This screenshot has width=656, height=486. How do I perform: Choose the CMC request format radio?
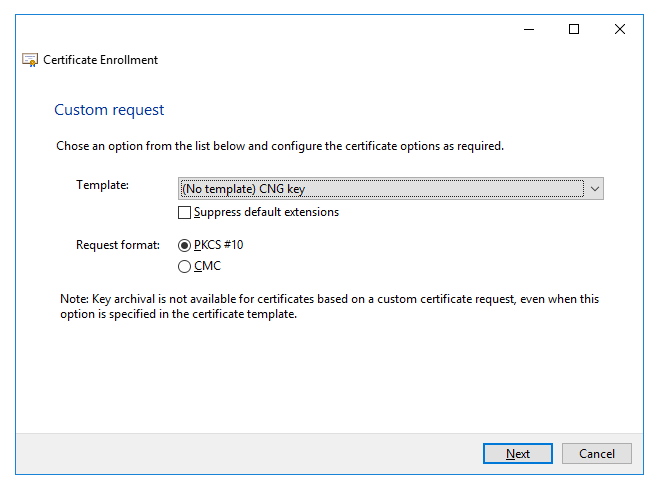point(184,266)
